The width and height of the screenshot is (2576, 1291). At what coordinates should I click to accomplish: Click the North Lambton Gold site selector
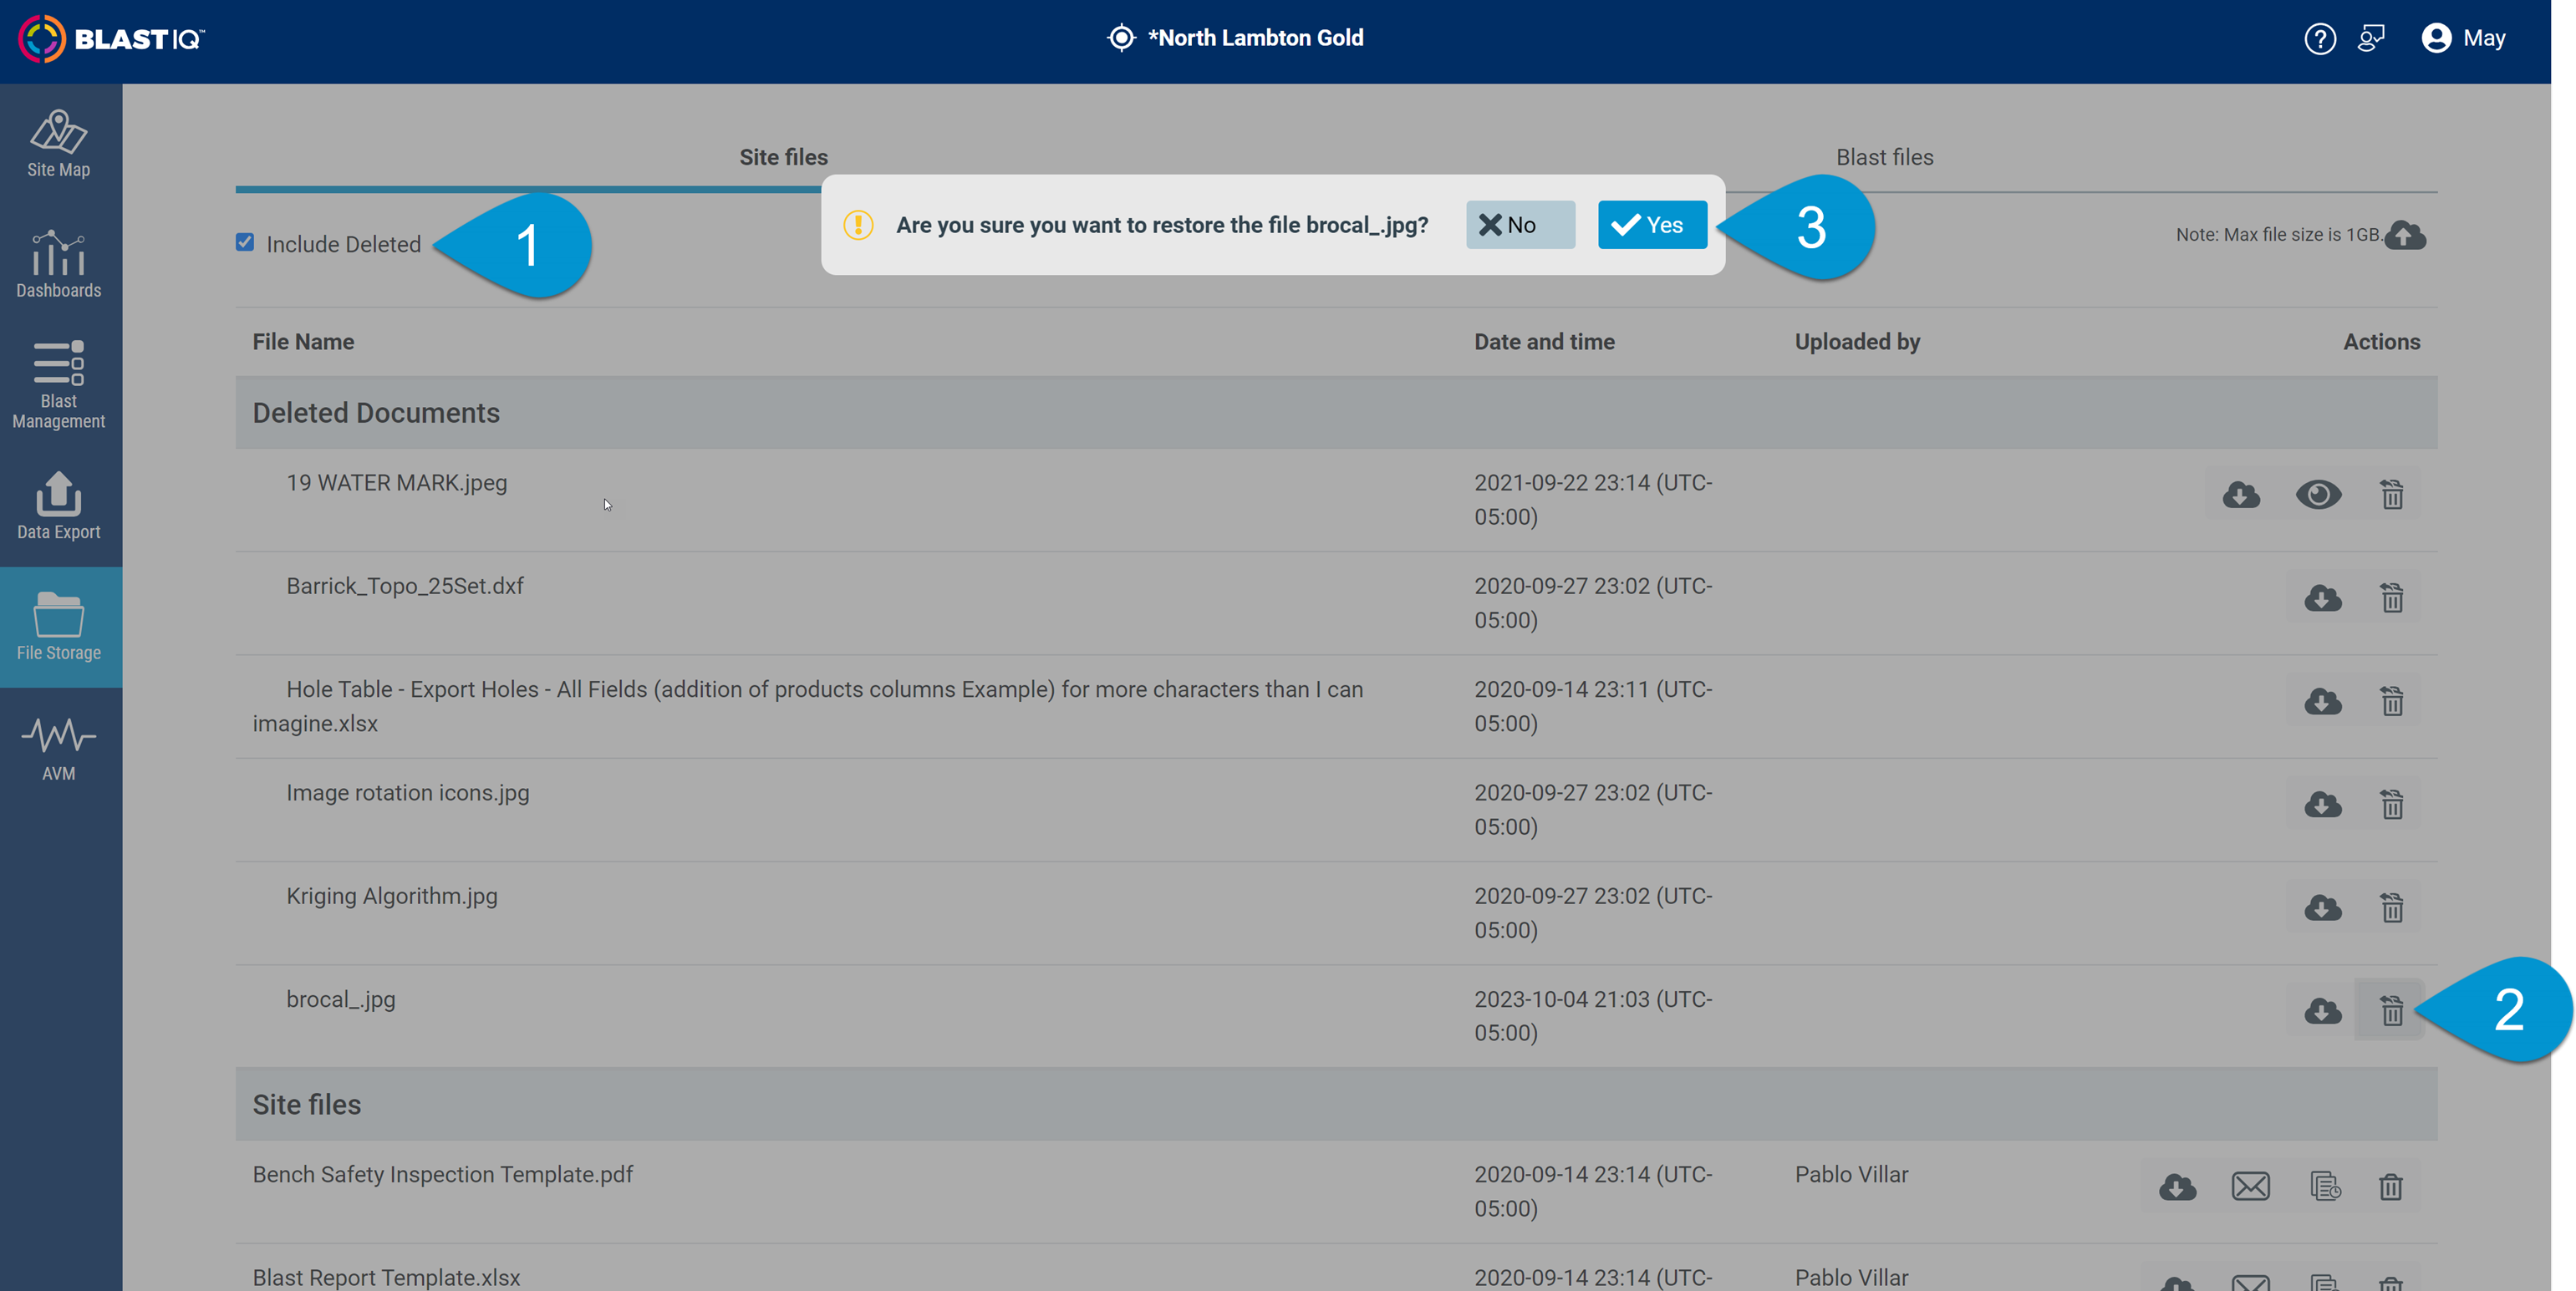tap(1235, 38)
